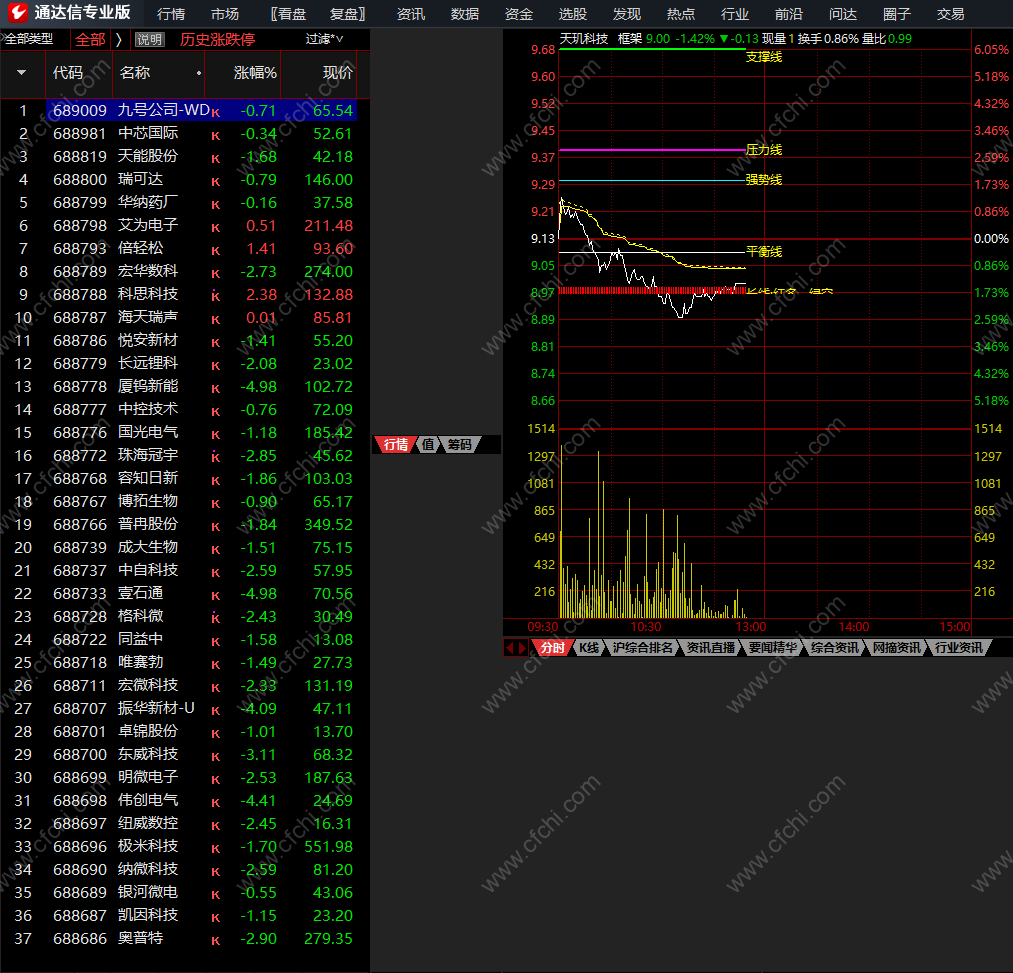
Task: Sort by 代码 column header
Action: click(67, 72)
